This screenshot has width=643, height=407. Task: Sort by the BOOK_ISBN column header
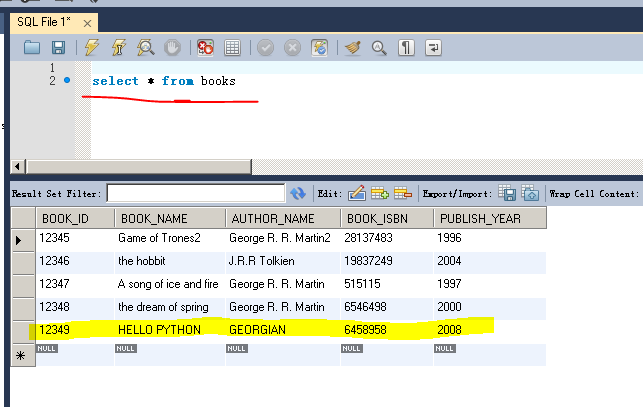387,218
